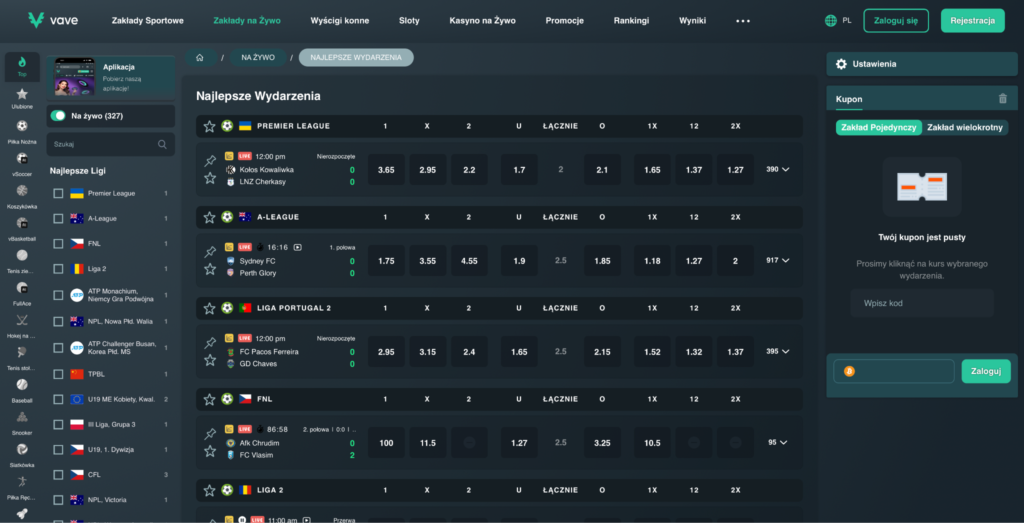
Task: Check the III Liga, Grupa 3 checkbox
Action: click(59, 424)
